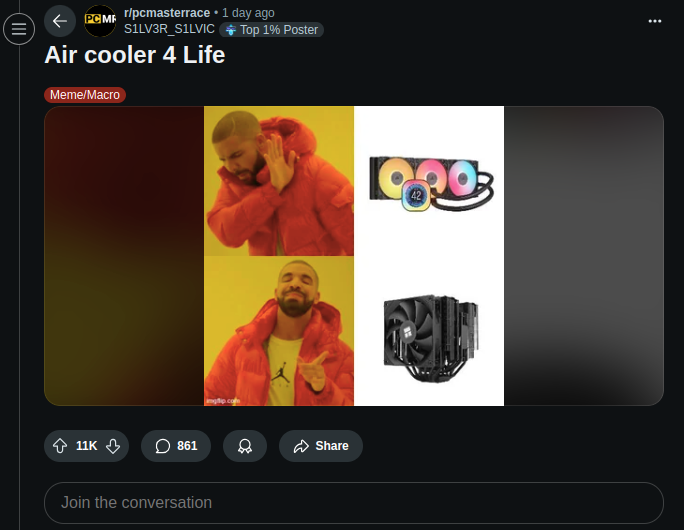Click the back arrow button
This screenshot has height=530, width=684.
(x=60, y=21)
